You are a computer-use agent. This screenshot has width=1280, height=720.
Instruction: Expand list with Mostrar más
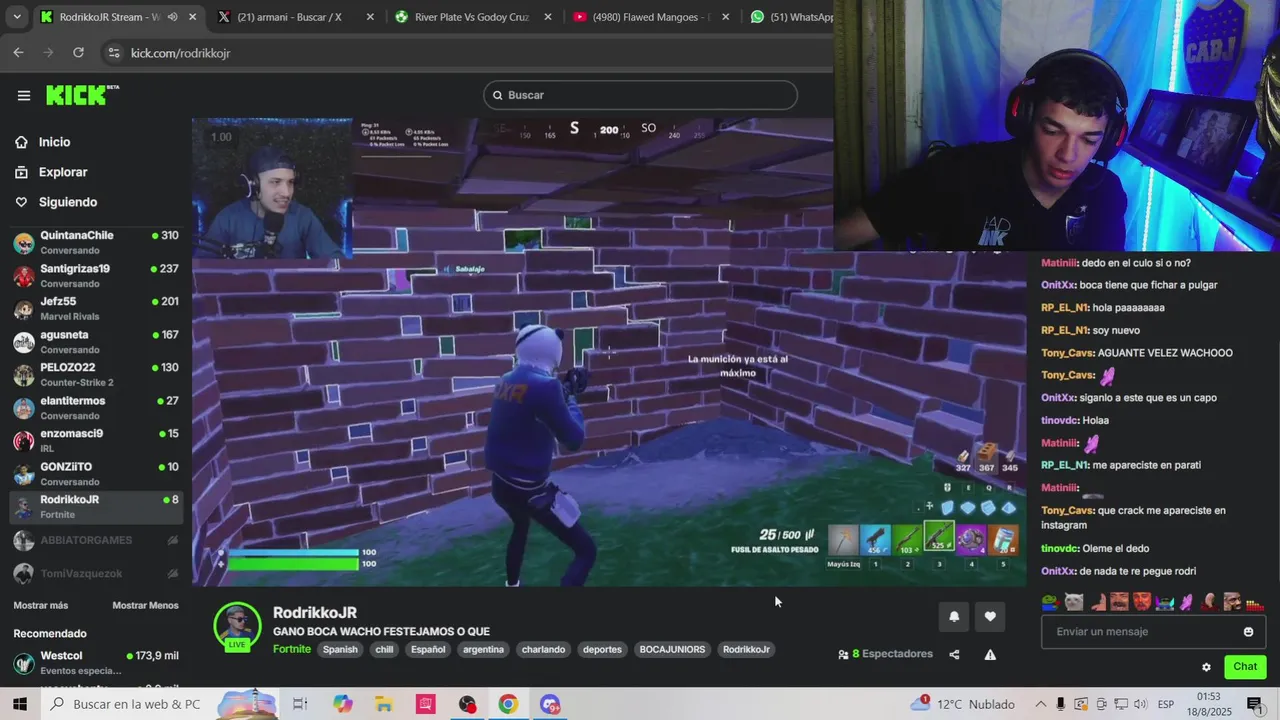(41, 606)
